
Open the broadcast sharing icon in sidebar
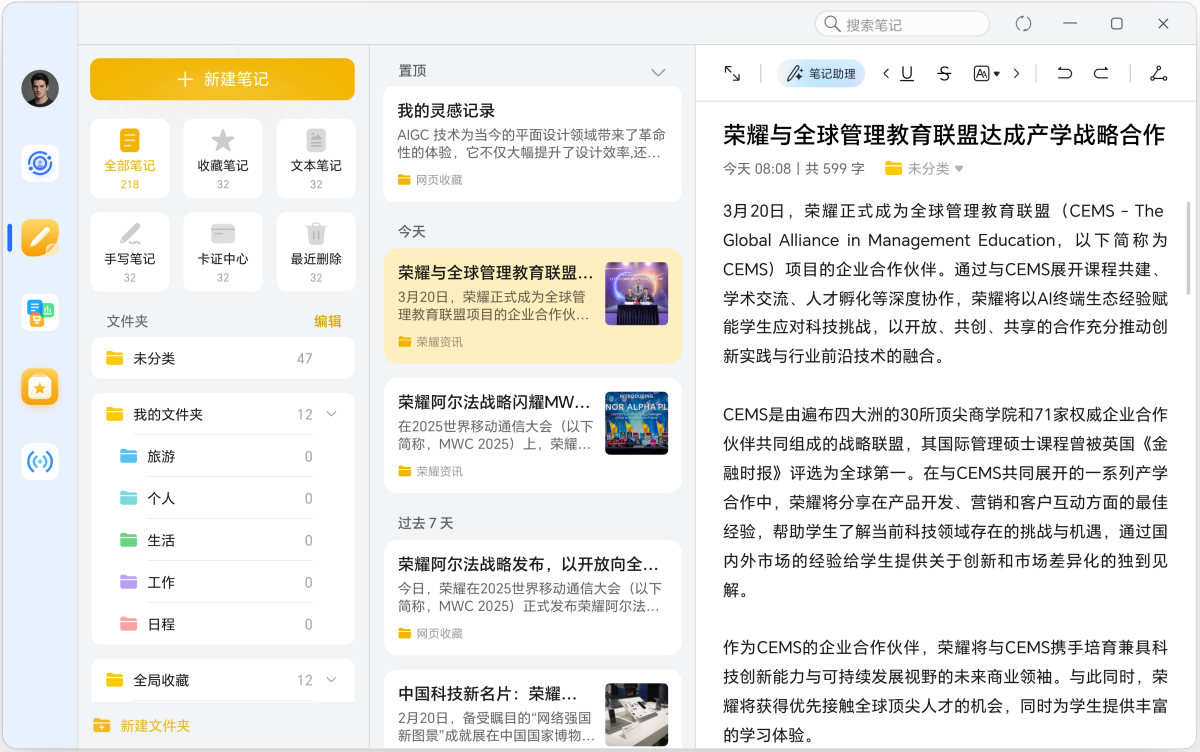click(x=39, y=461)
